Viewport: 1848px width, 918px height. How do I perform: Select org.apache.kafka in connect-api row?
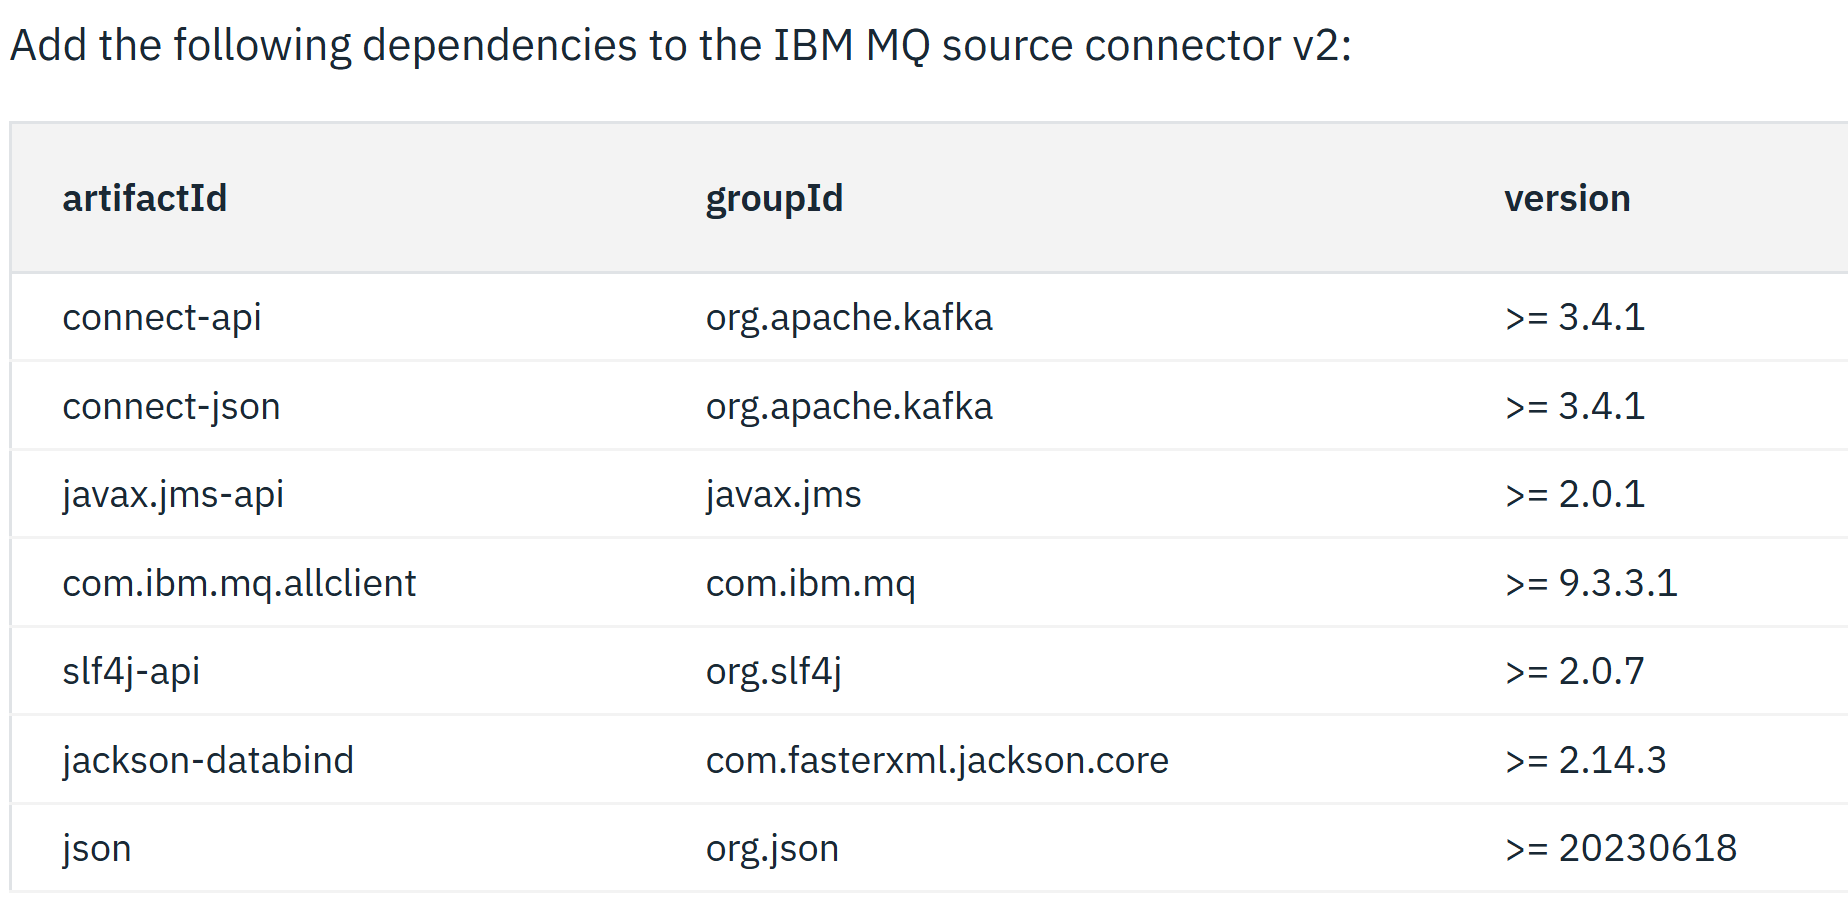click(x=849, y=318)
